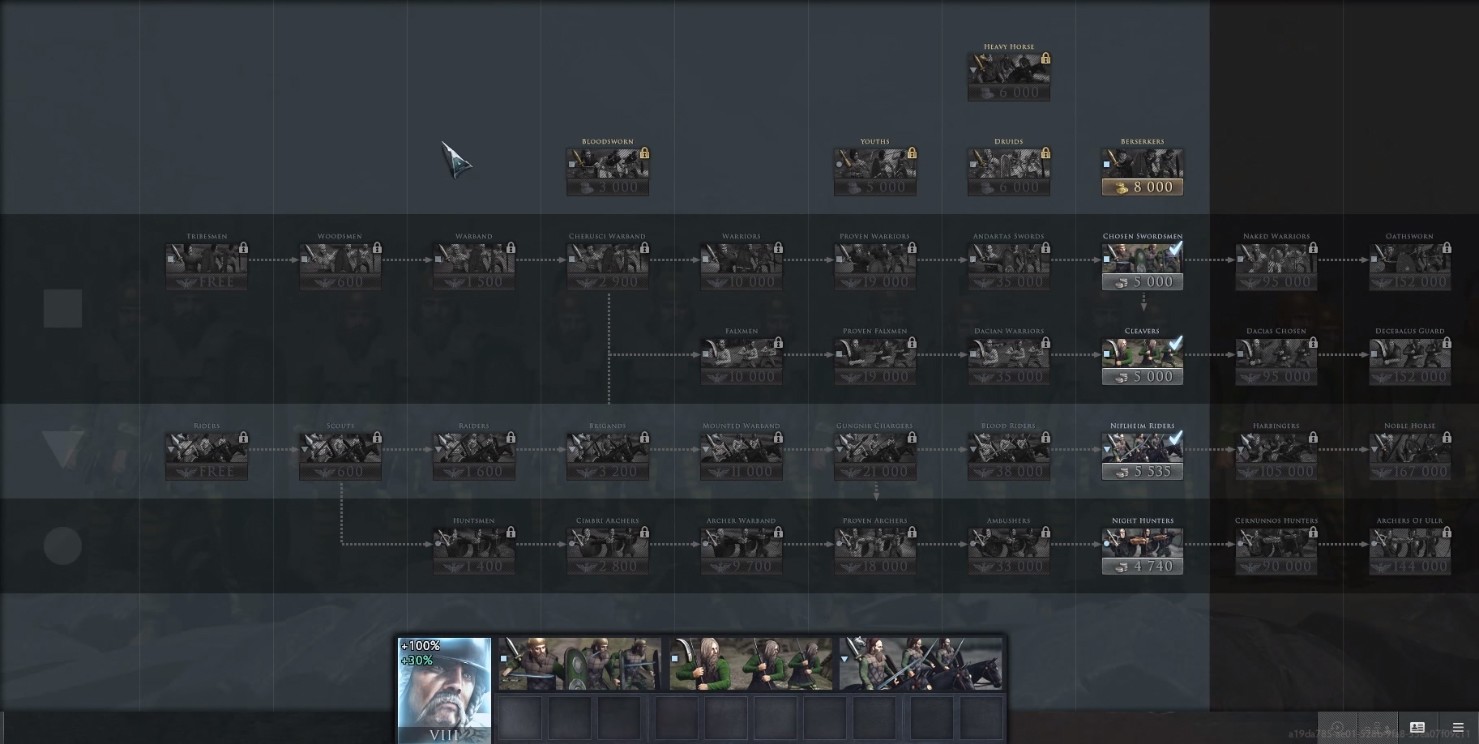
Task: Open the Proven Falxmen unit card
Action: [x=875, y=362]
